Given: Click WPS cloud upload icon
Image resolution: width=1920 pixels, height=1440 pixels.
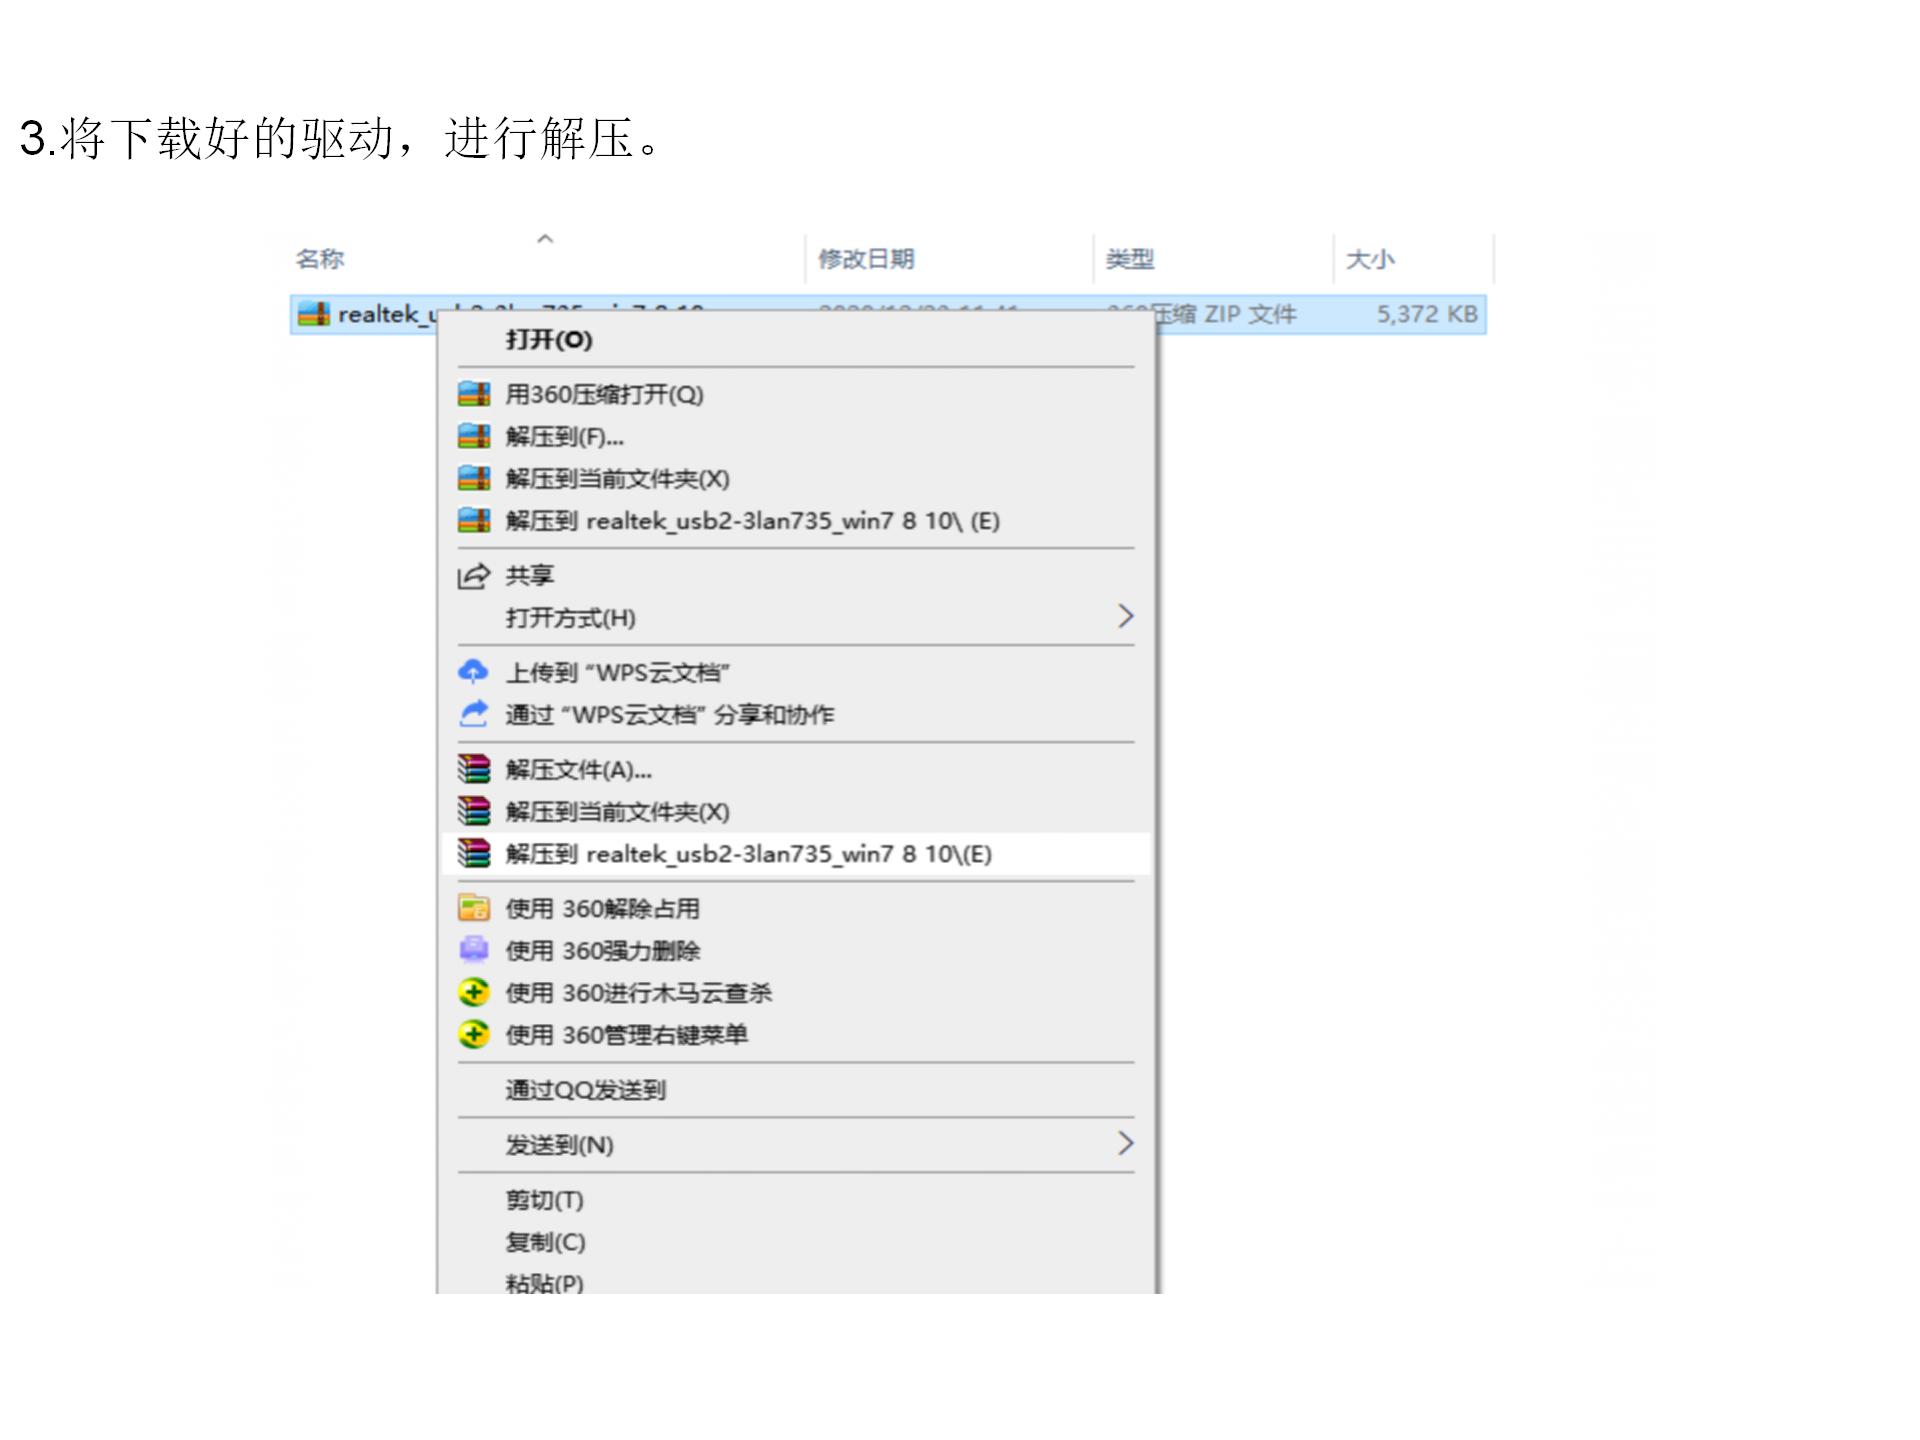Looking at the screenshot, I should coord(474,671).
